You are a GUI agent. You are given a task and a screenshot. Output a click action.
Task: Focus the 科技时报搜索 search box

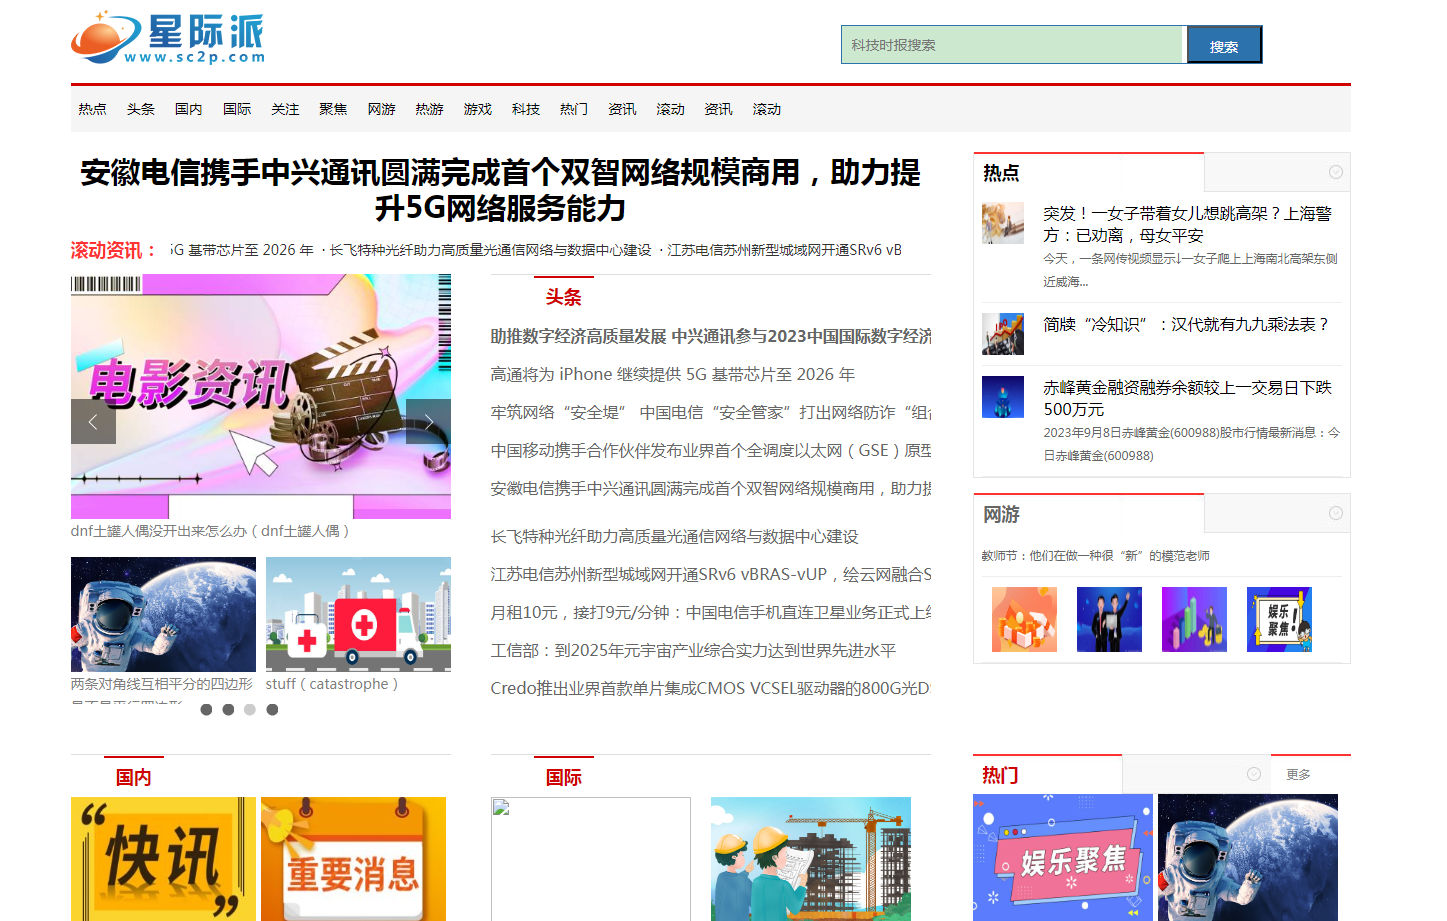click(x=1012, y=45)
